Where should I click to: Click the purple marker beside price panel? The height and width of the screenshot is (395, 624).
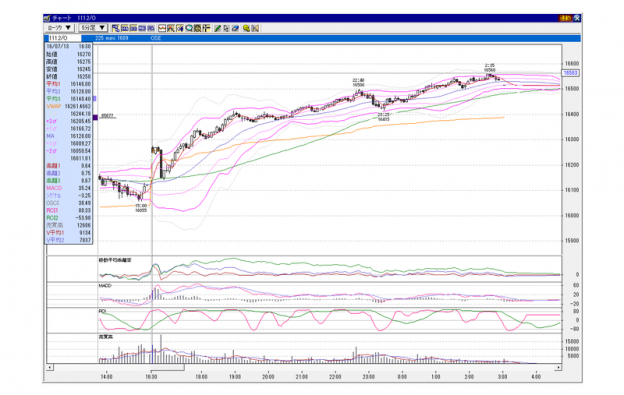coord(95,117)
